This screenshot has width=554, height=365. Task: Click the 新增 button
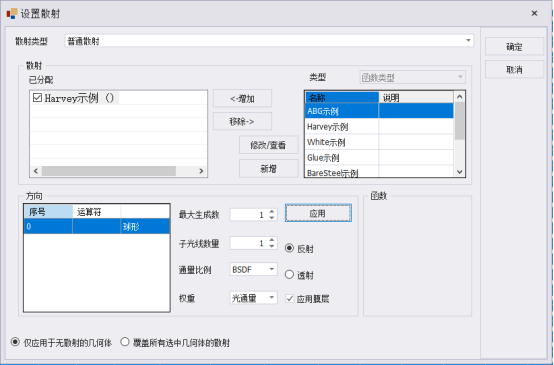point(269,169)
